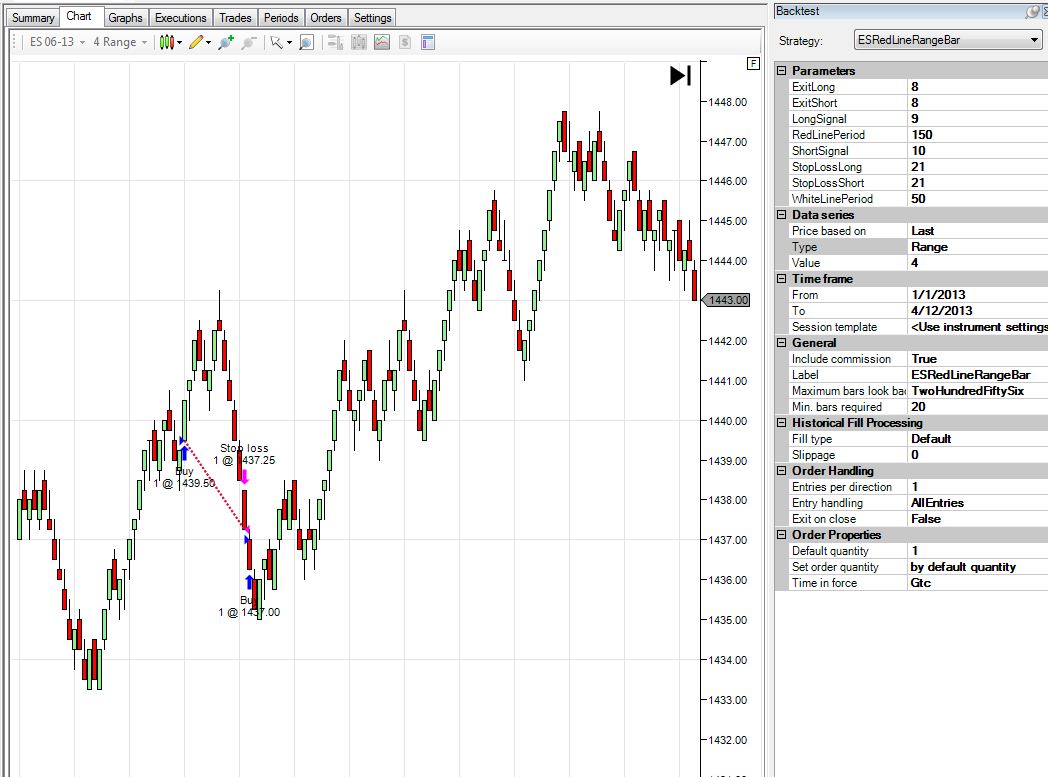Edit the LongSignal value 9
Viewport: 1048px width, 777px height.
977,119
